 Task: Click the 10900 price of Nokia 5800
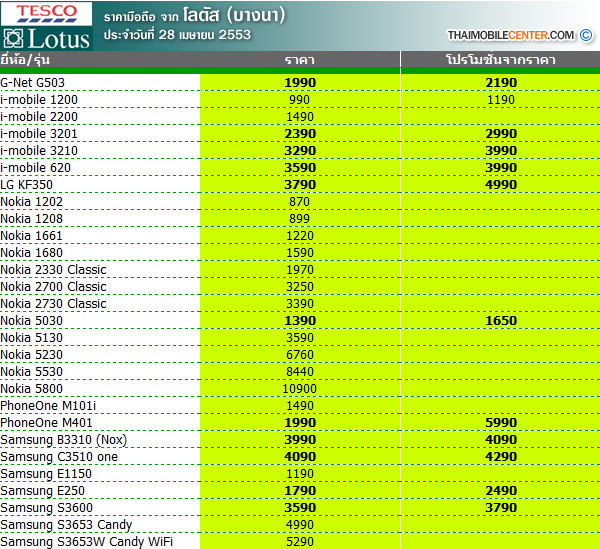tap(300, 389)
